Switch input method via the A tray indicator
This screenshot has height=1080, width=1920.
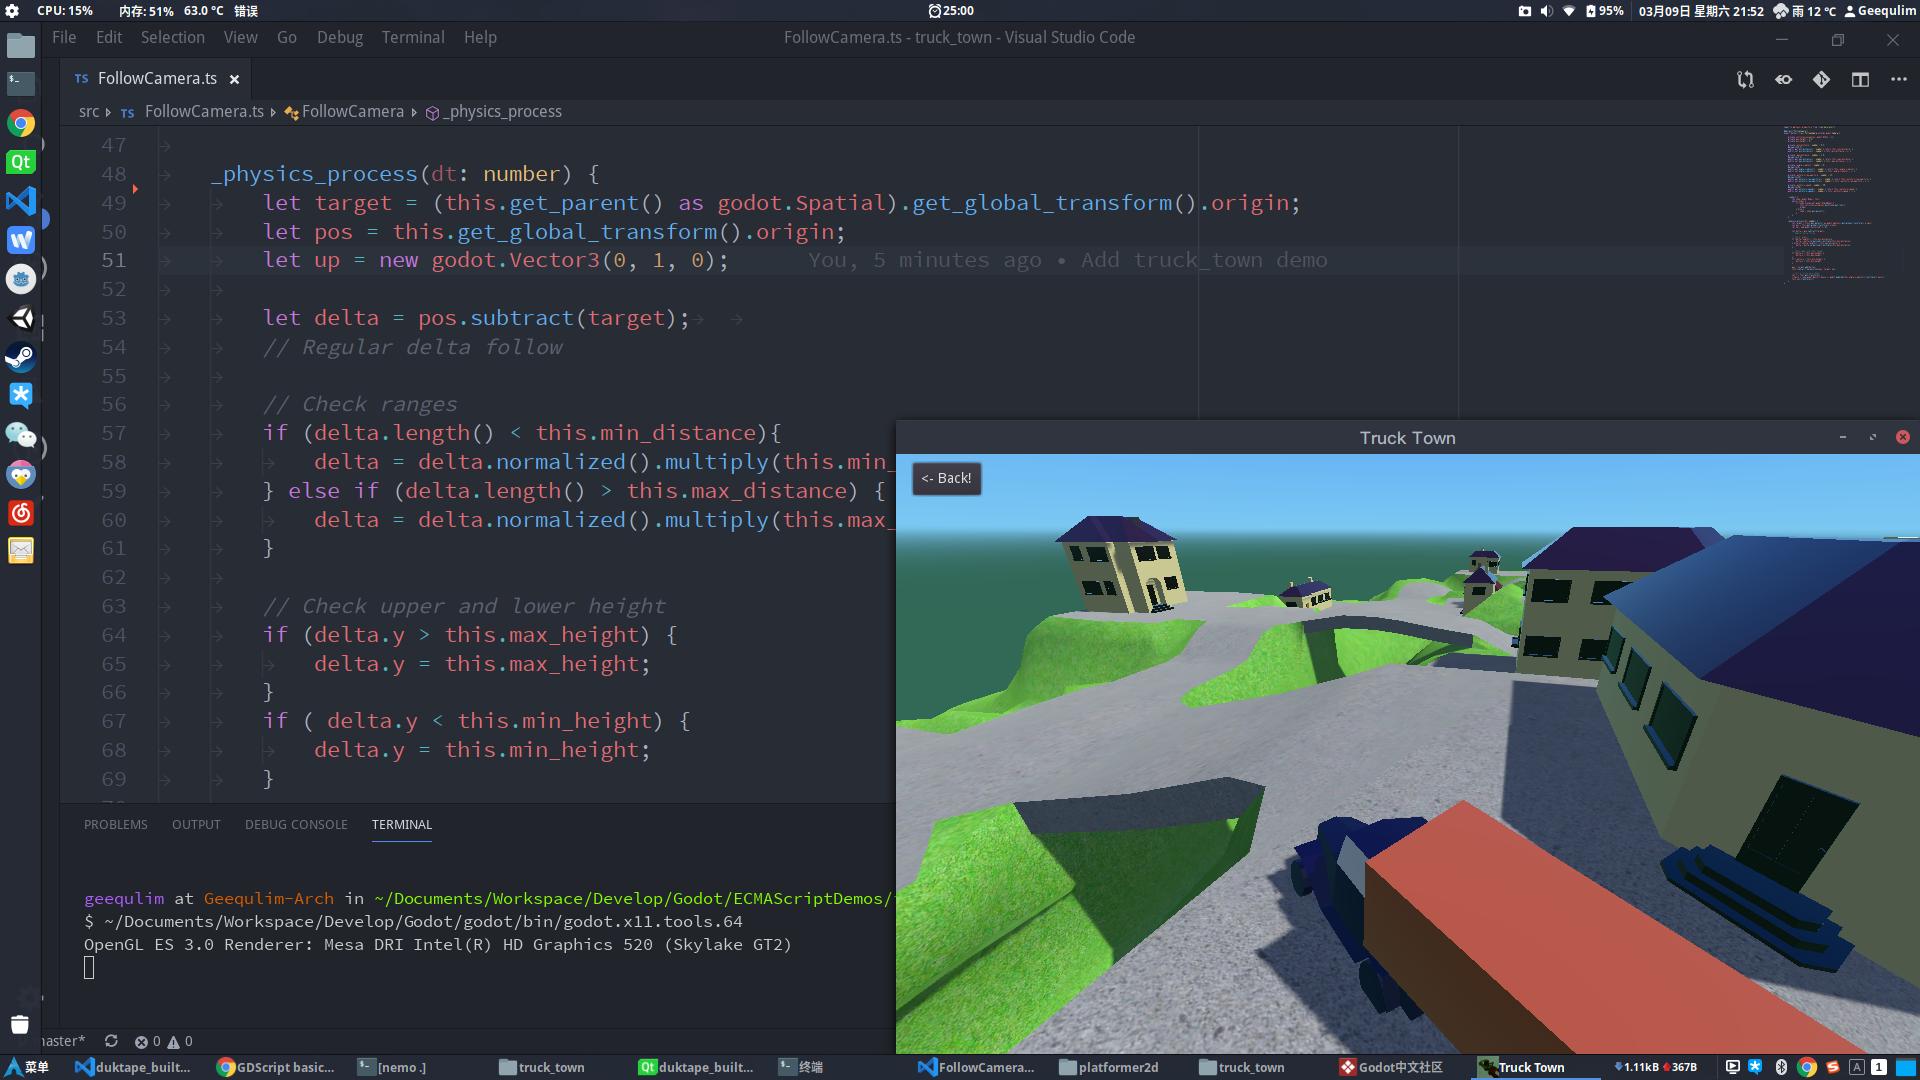pyautogui.click(x=1856, y=1067)
